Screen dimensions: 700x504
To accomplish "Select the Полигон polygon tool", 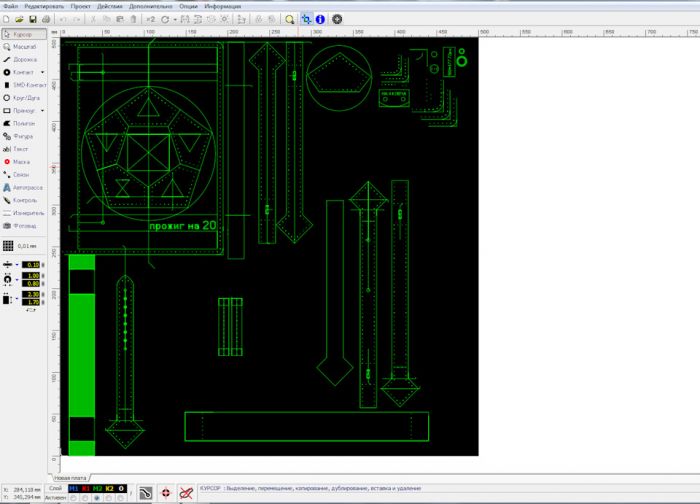I will [x=23, y=123].
